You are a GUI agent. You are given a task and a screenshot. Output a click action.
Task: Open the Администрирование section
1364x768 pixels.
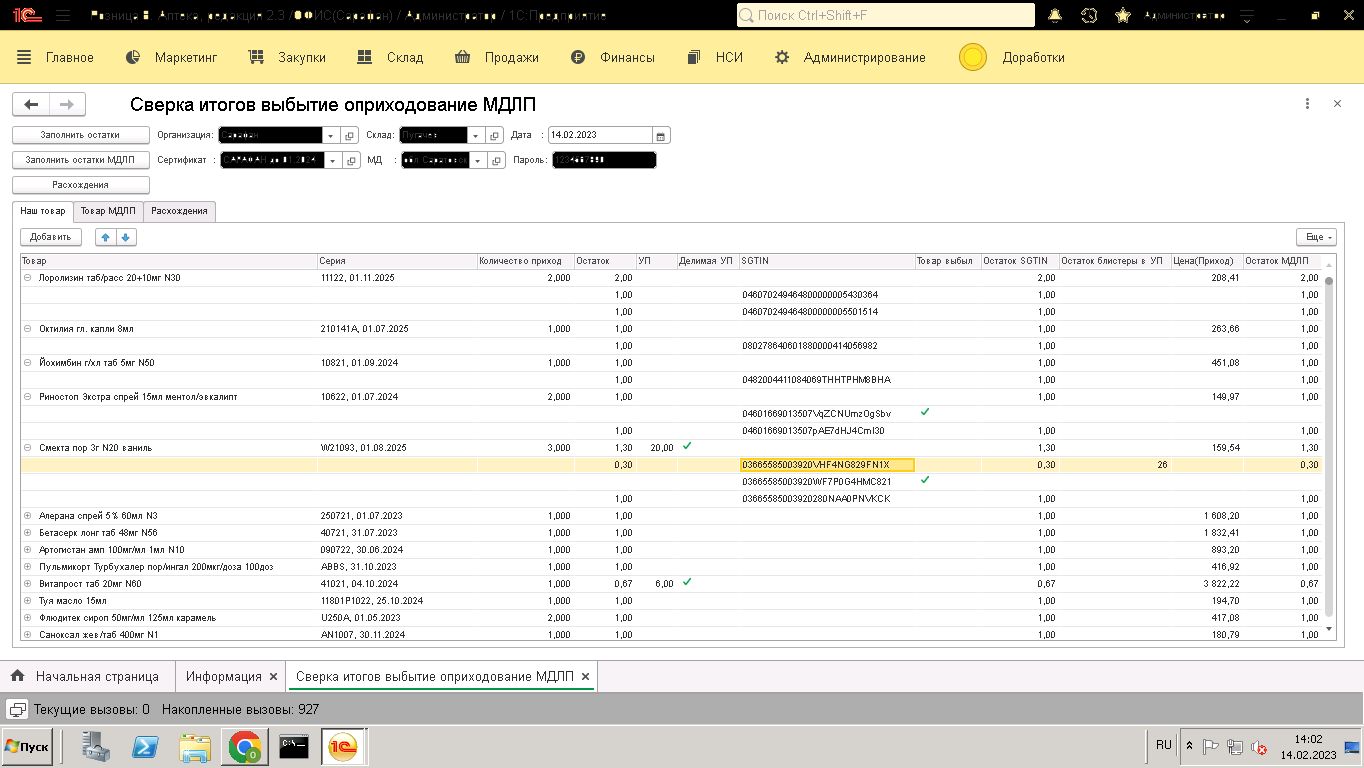tap(850, 58)
